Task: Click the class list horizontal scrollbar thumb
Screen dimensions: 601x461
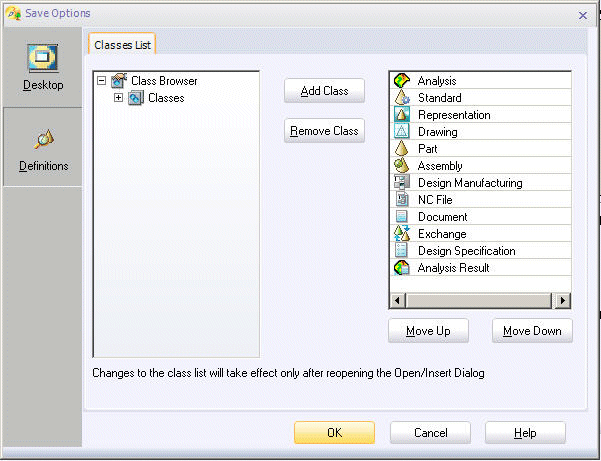Action: 478,300
